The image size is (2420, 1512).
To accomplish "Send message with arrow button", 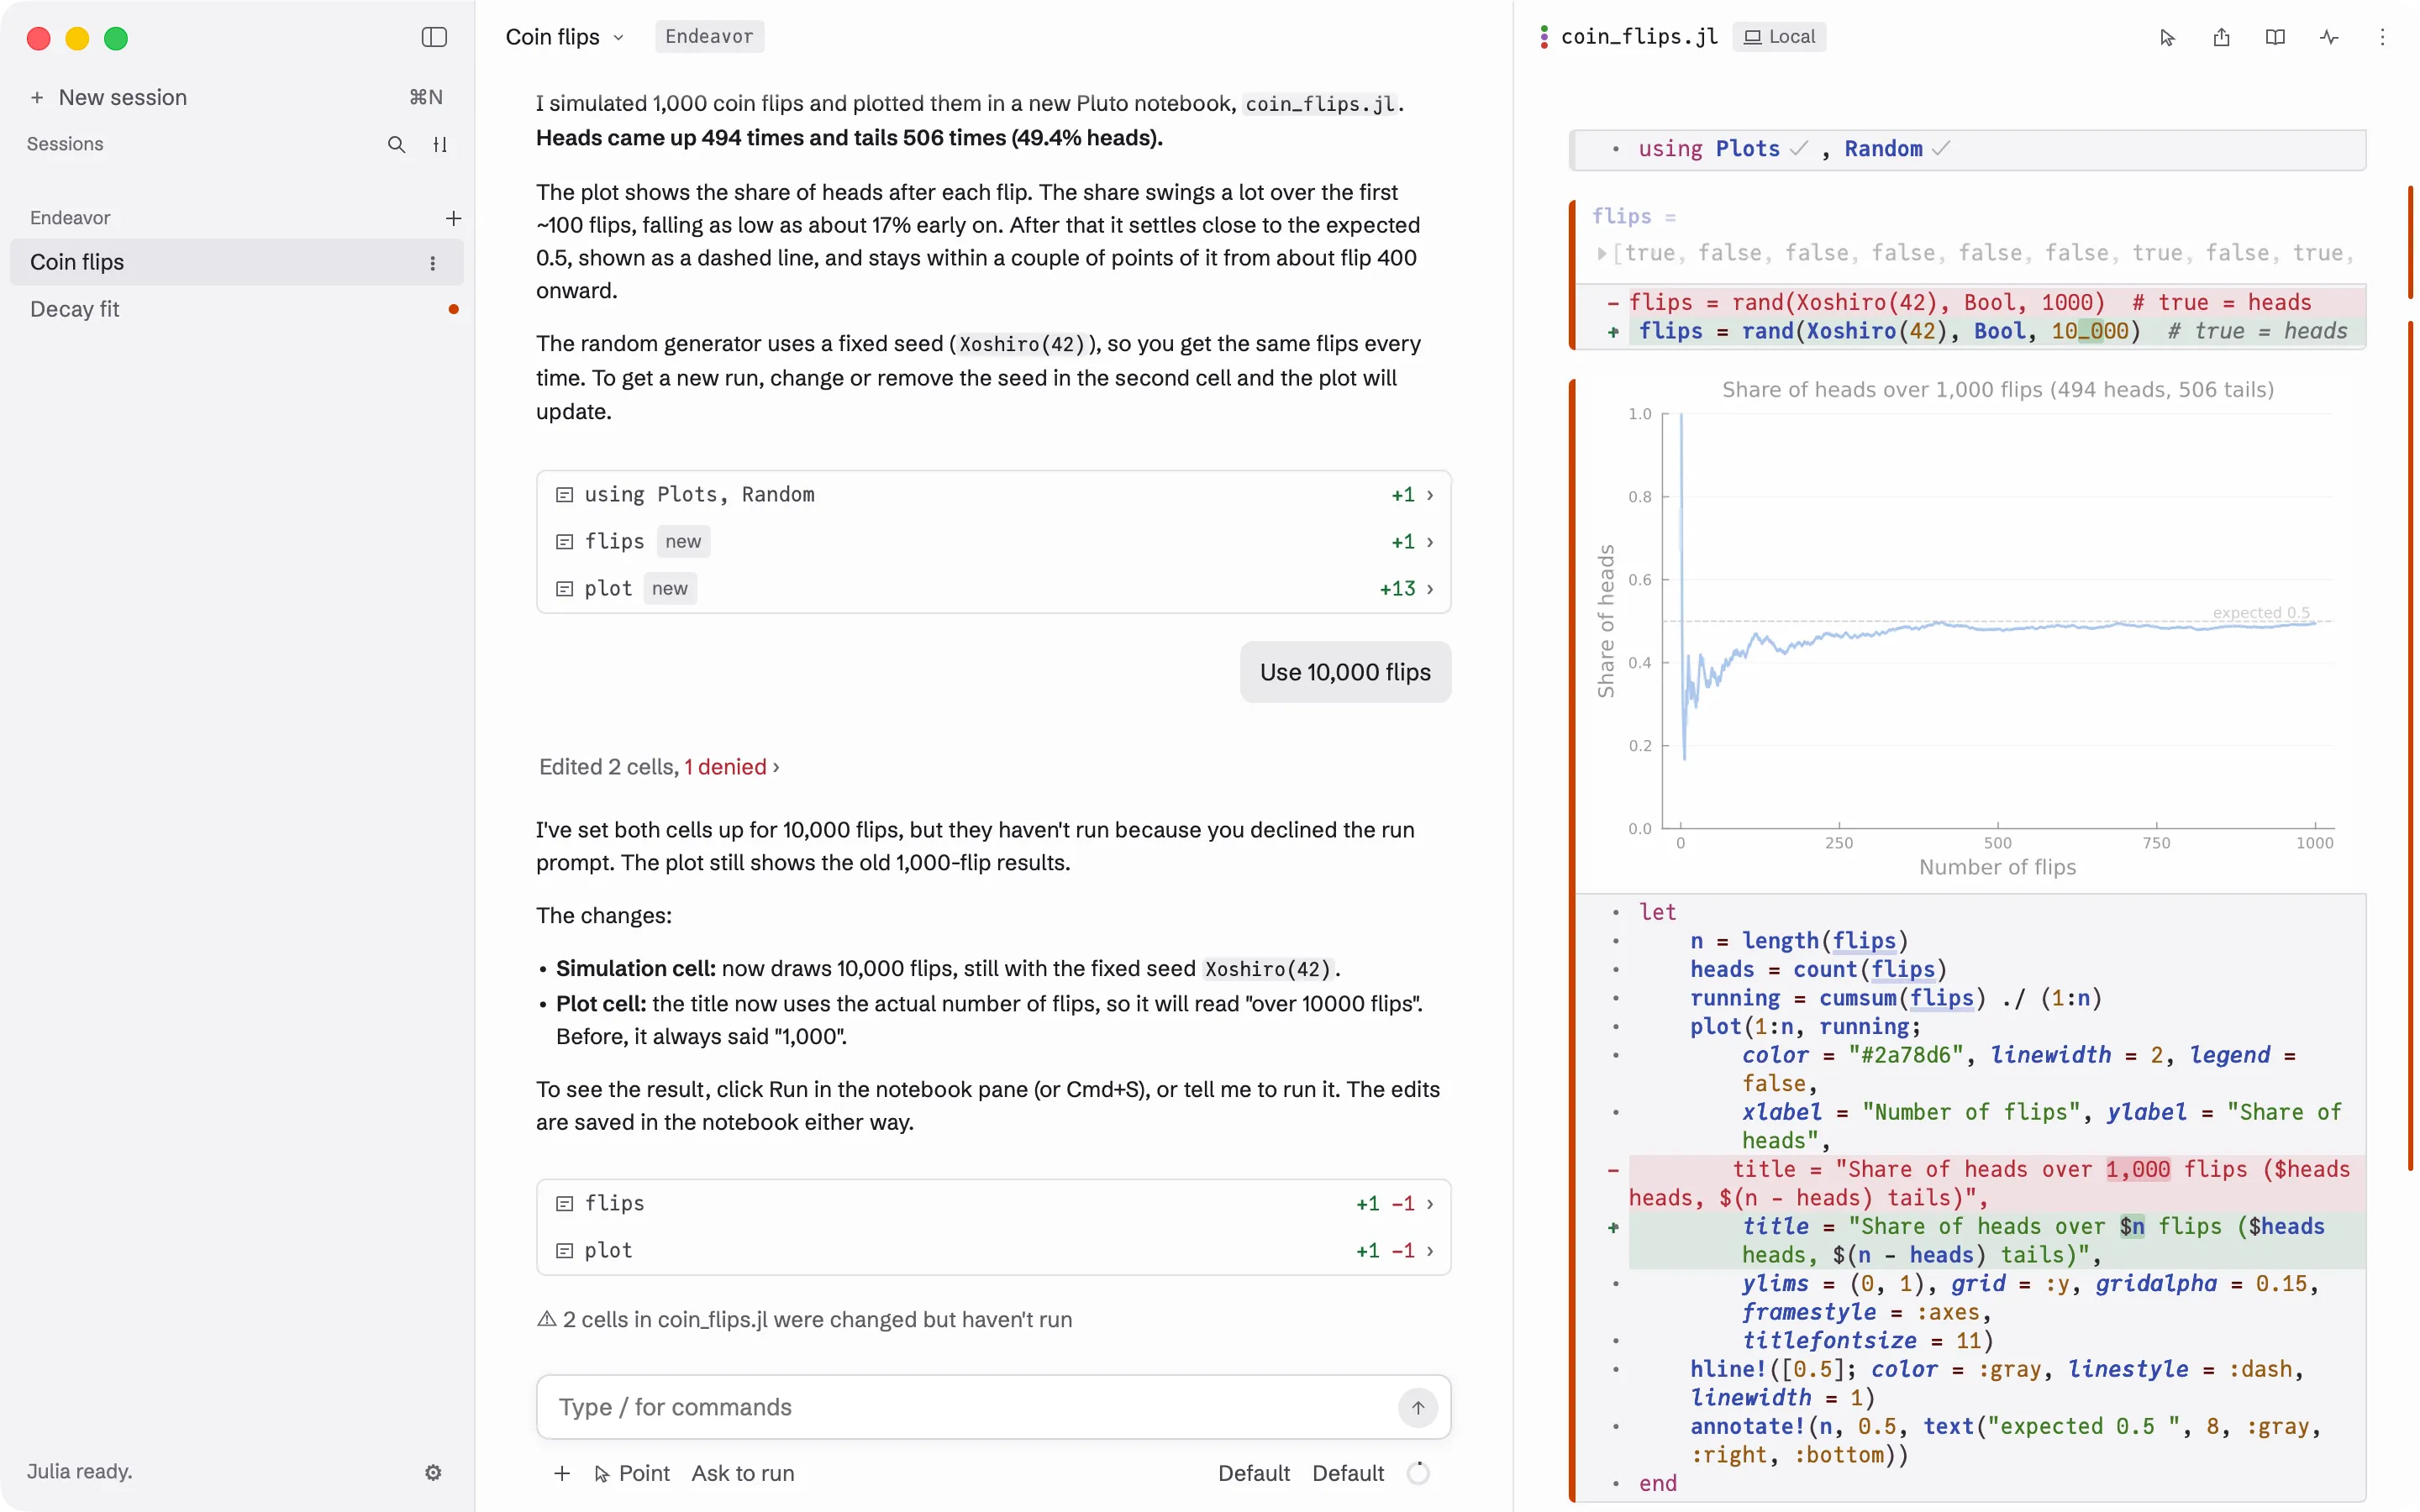I will [x=1418, y=1407].
